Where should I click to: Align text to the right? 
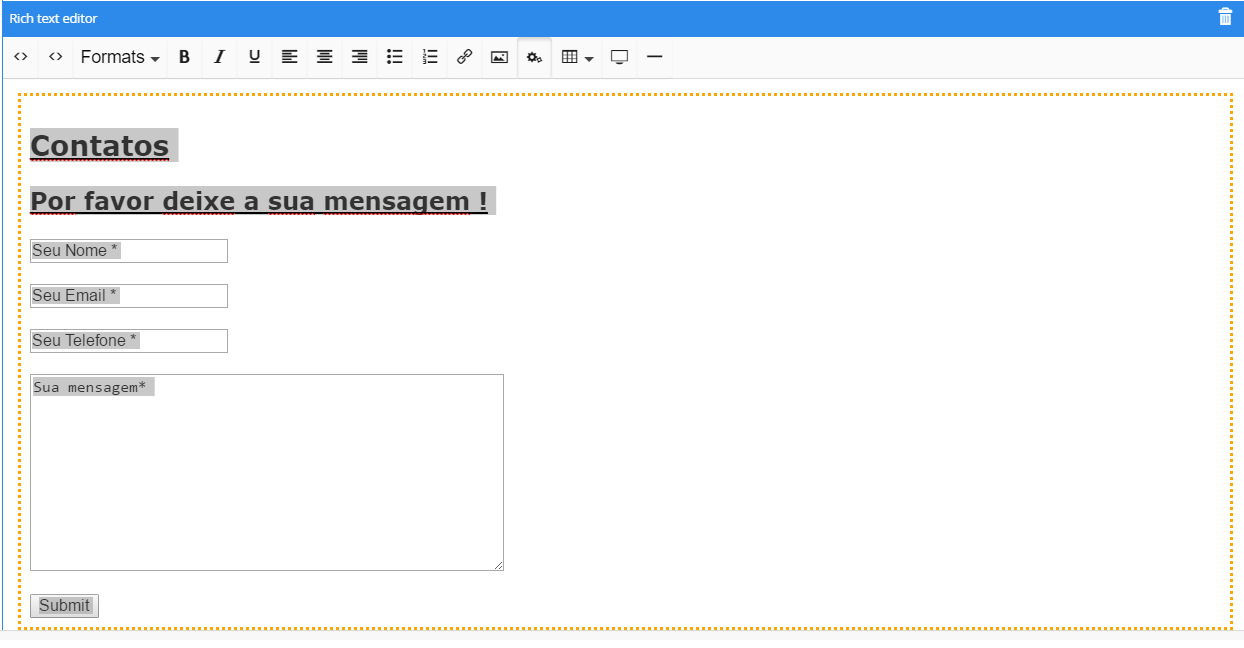click(x=359, y=57)
